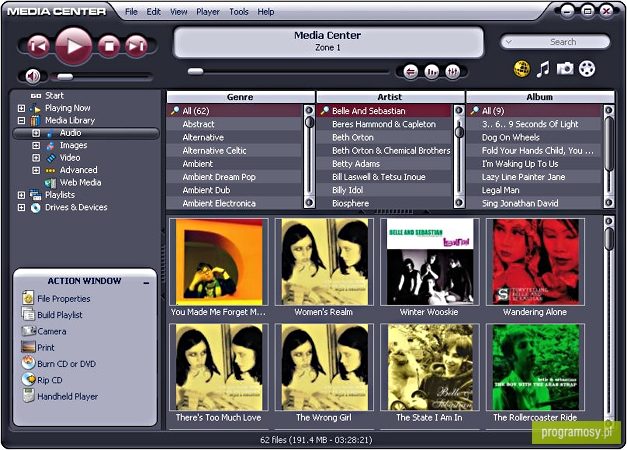The width and height of the screenshot is (627, 450).
Task: Open the View menu
Action: click(178, 12)
